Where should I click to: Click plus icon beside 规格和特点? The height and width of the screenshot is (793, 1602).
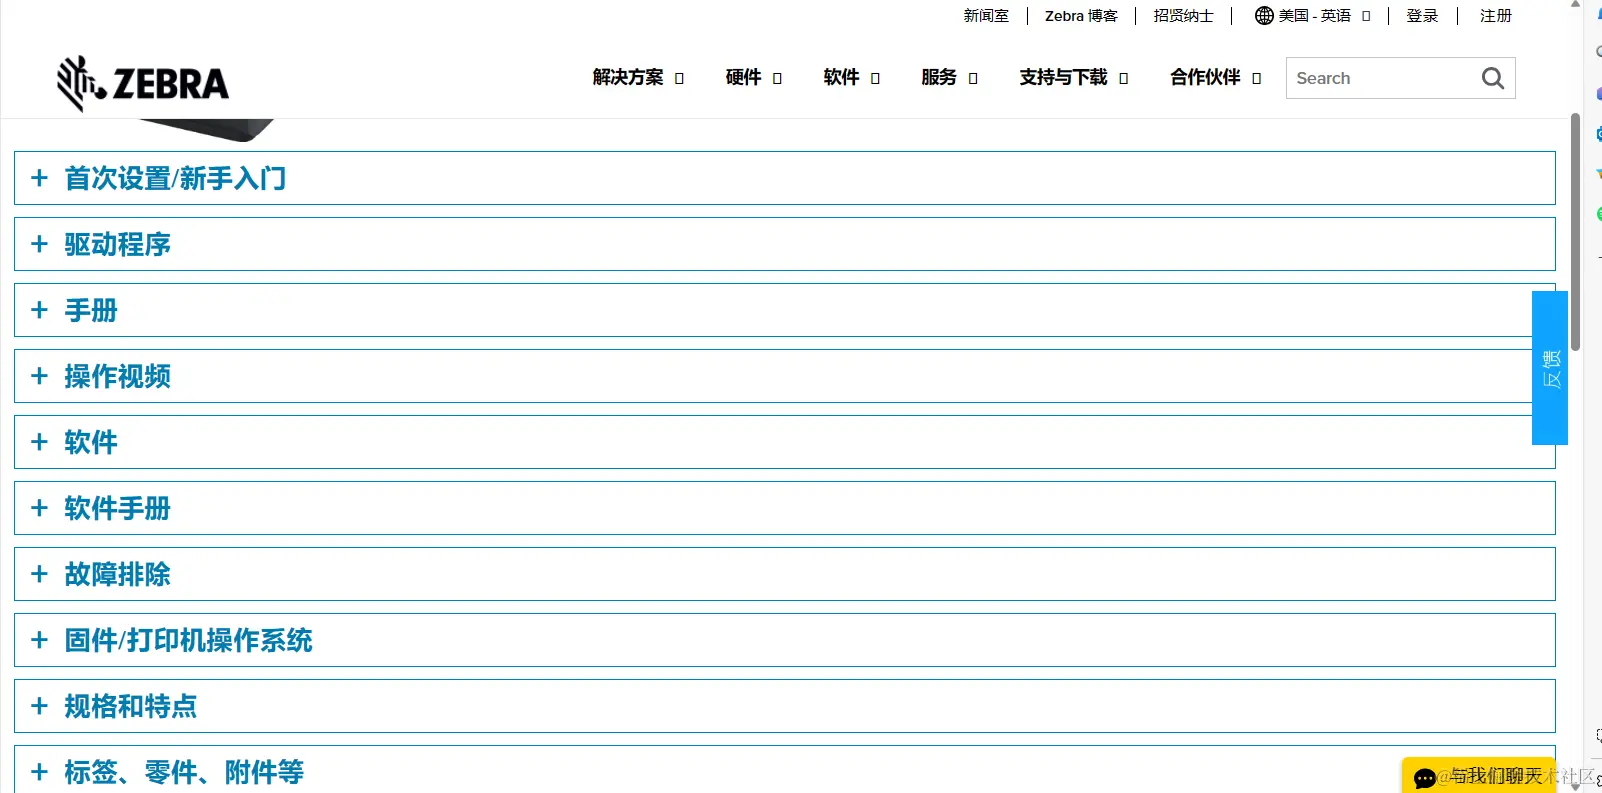pyautogui.click(x=40, y=706)
